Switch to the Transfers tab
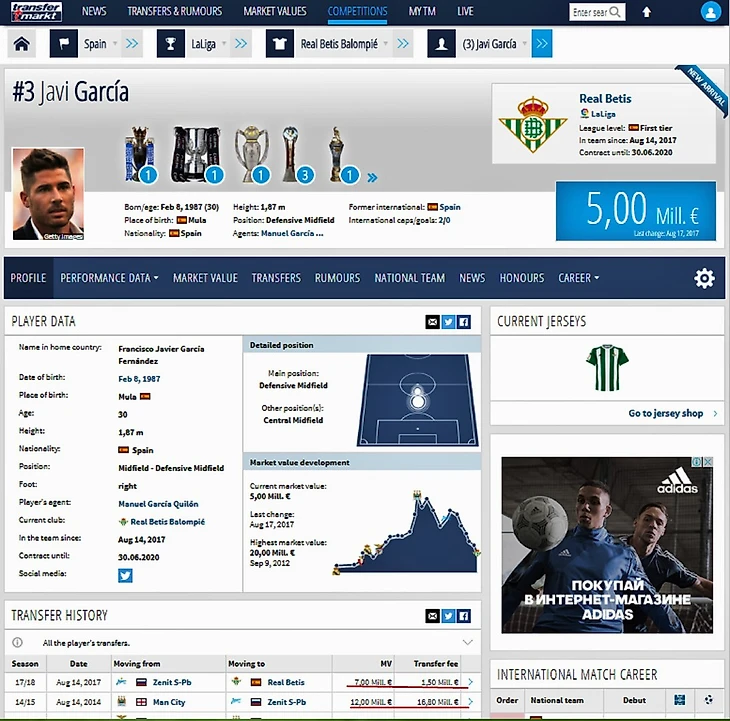This screenshot has height=721, width=730. pyautogui.click(x=276, y=278)
